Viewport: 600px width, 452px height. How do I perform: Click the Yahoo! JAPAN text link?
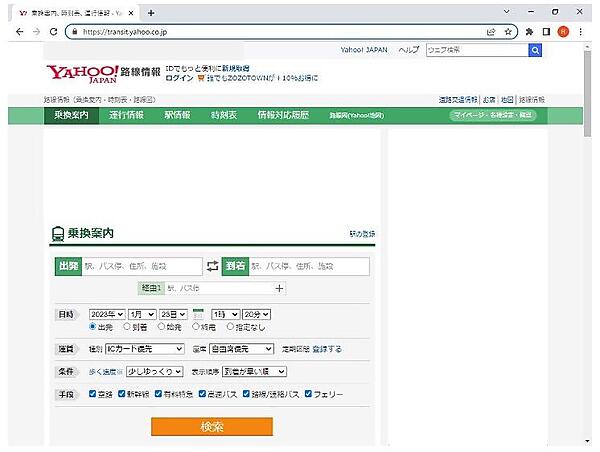click(x=364, y=50)
